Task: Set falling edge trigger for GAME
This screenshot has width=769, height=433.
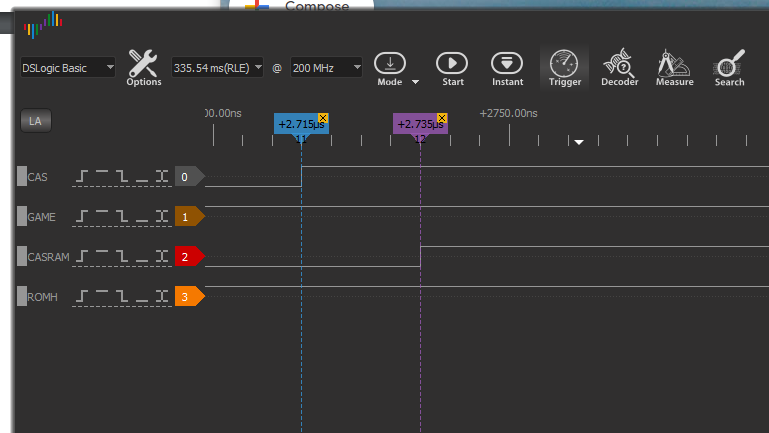Action: pos(122,216)
